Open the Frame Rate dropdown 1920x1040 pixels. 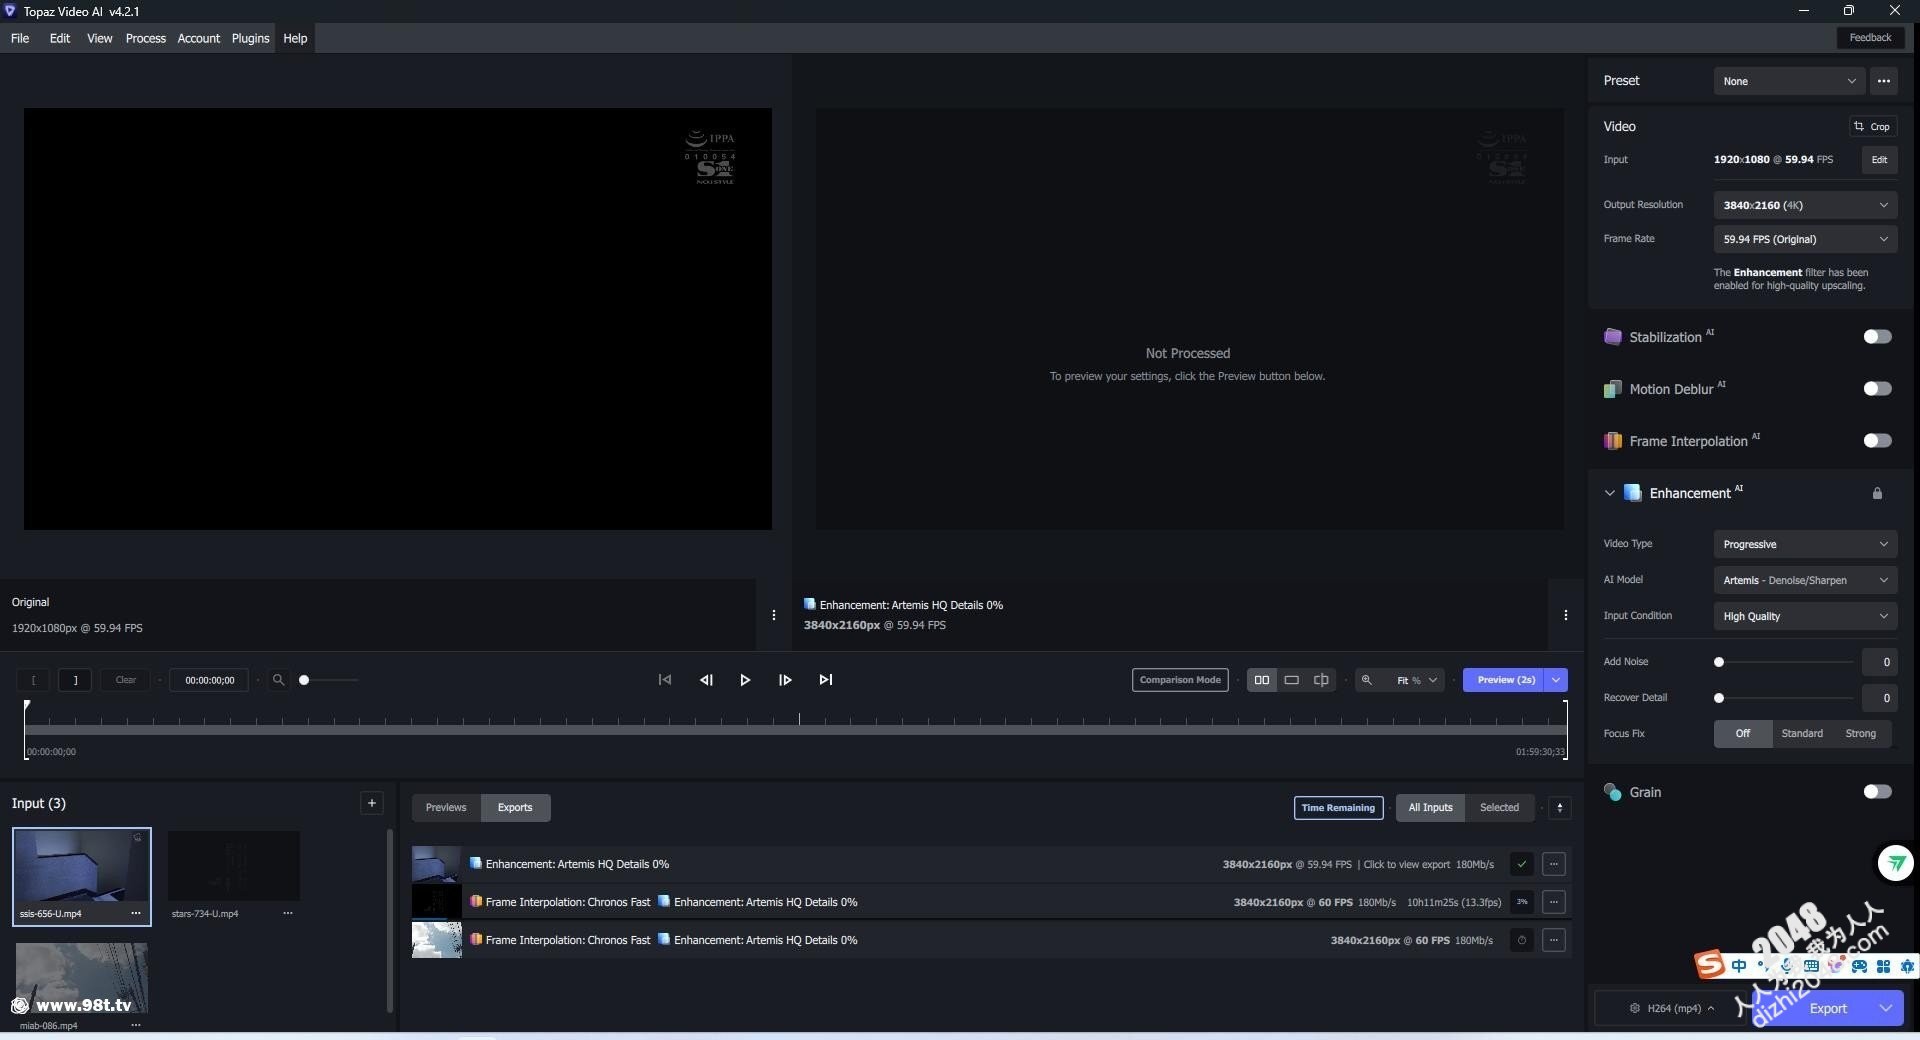pyautogui.click(x=1805, y=240)
